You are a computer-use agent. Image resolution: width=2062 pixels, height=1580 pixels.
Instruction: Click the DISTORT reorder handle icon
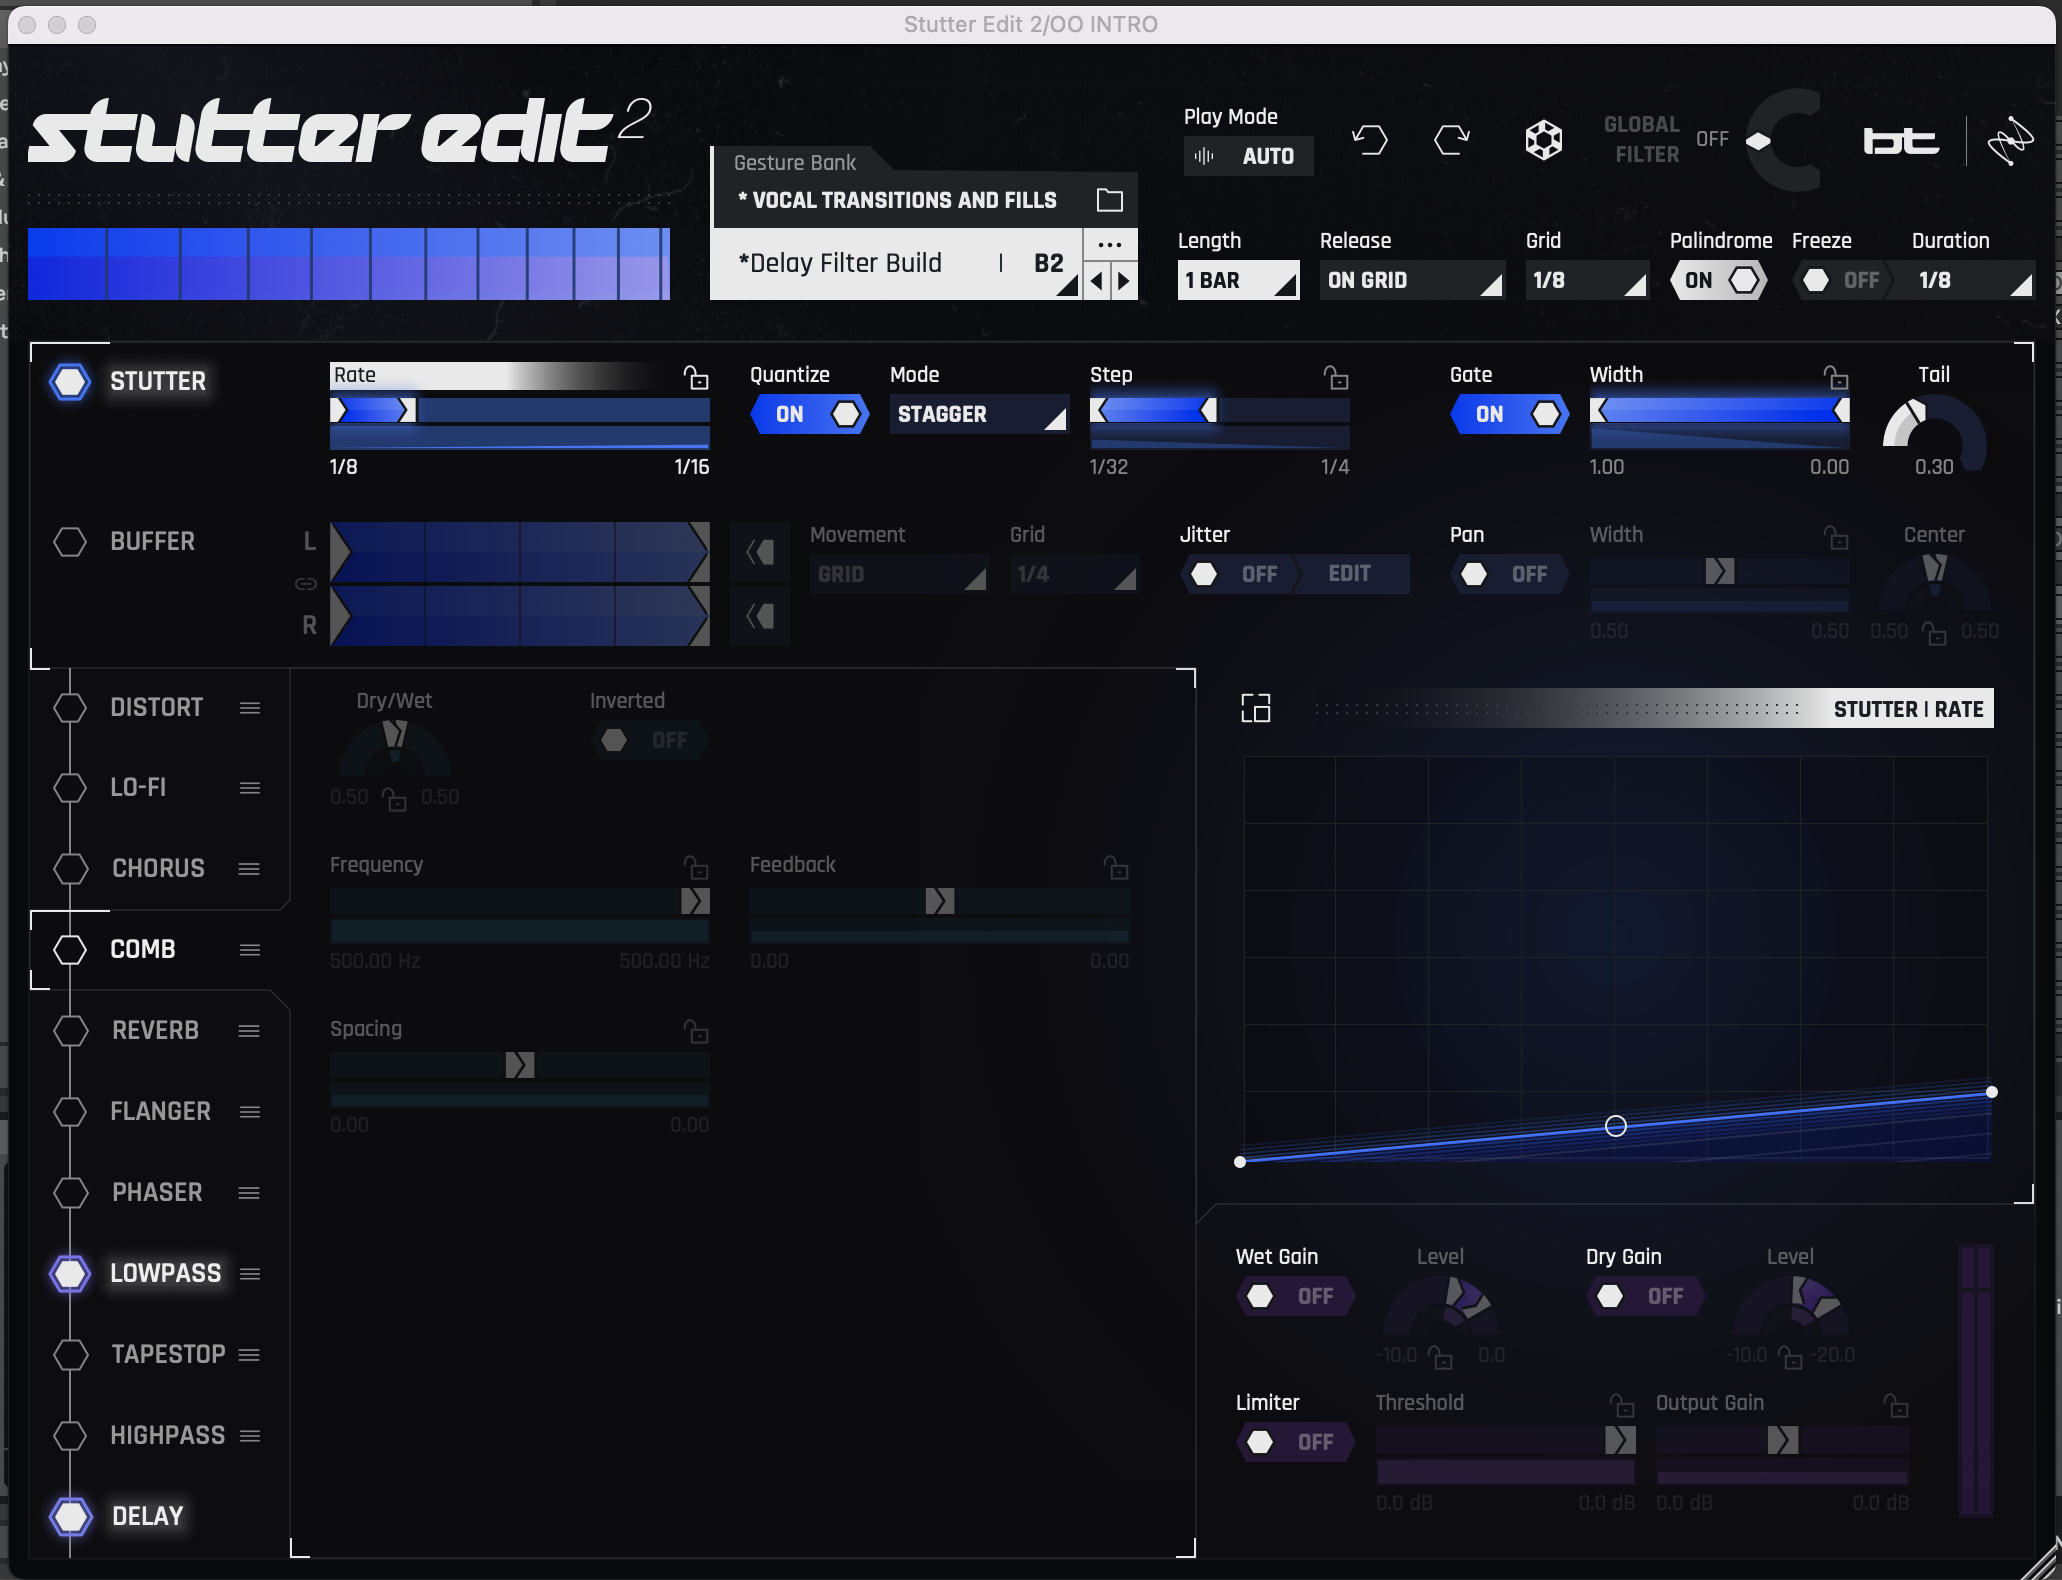click(x=250, y=708)
